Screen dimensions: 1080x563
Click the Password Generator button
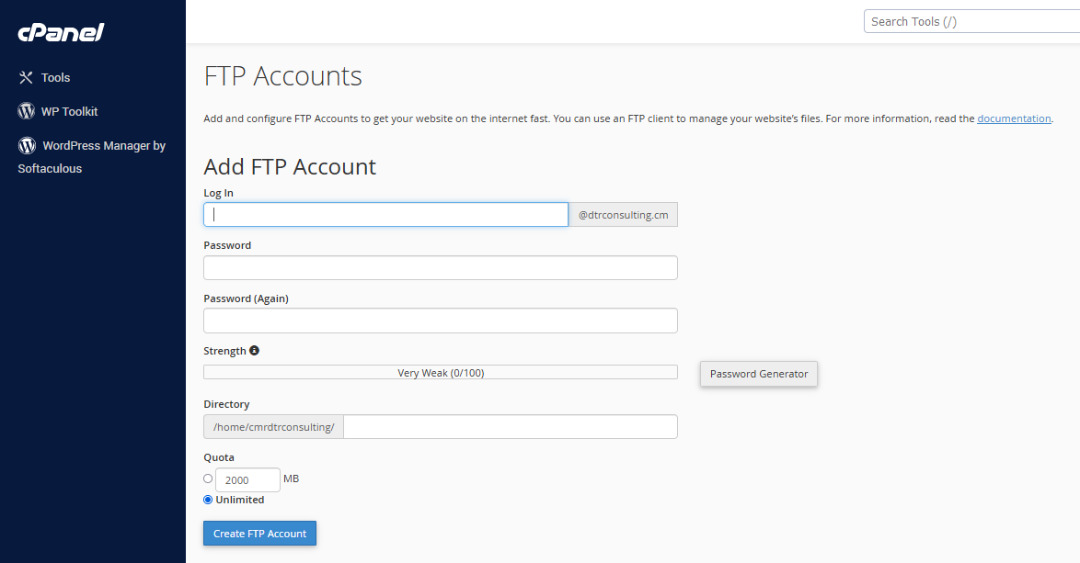click(758, 373)
